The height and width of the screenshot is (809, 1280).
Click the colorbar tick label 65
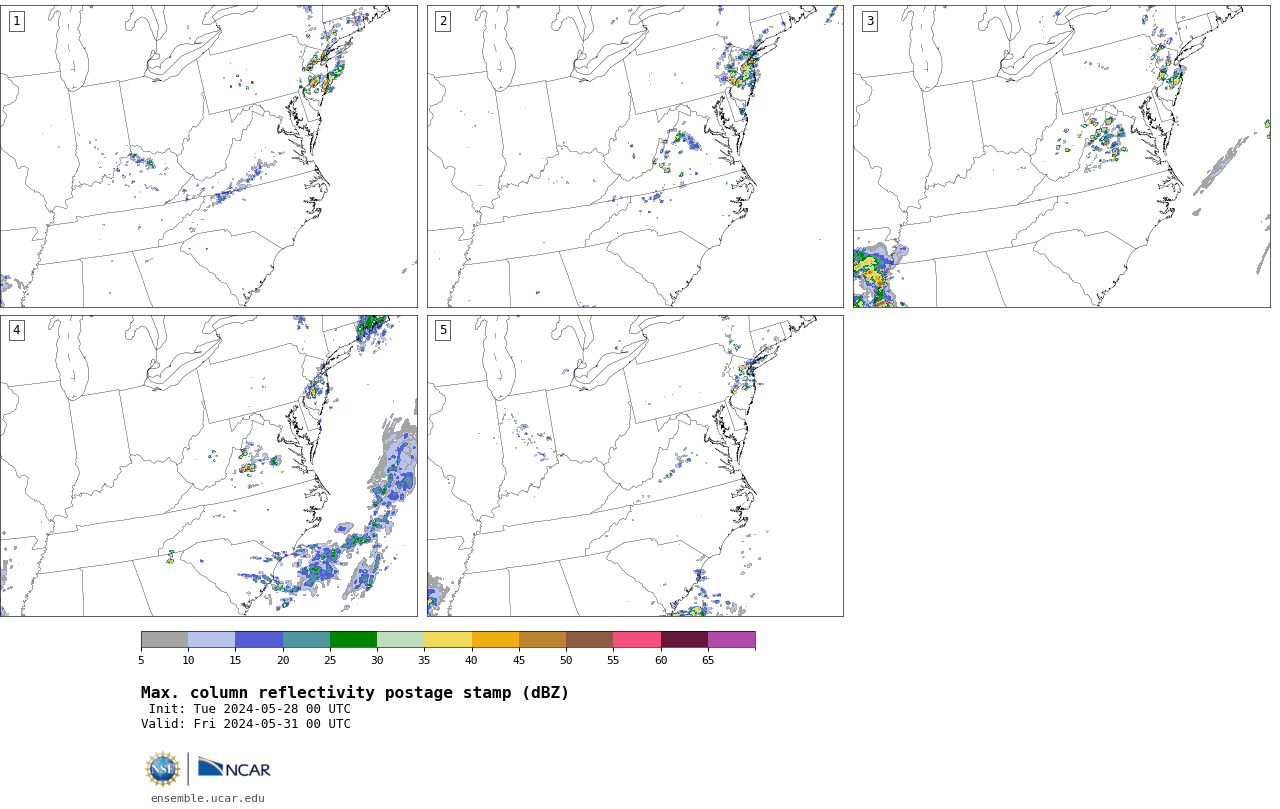click(x=708, y=660)
